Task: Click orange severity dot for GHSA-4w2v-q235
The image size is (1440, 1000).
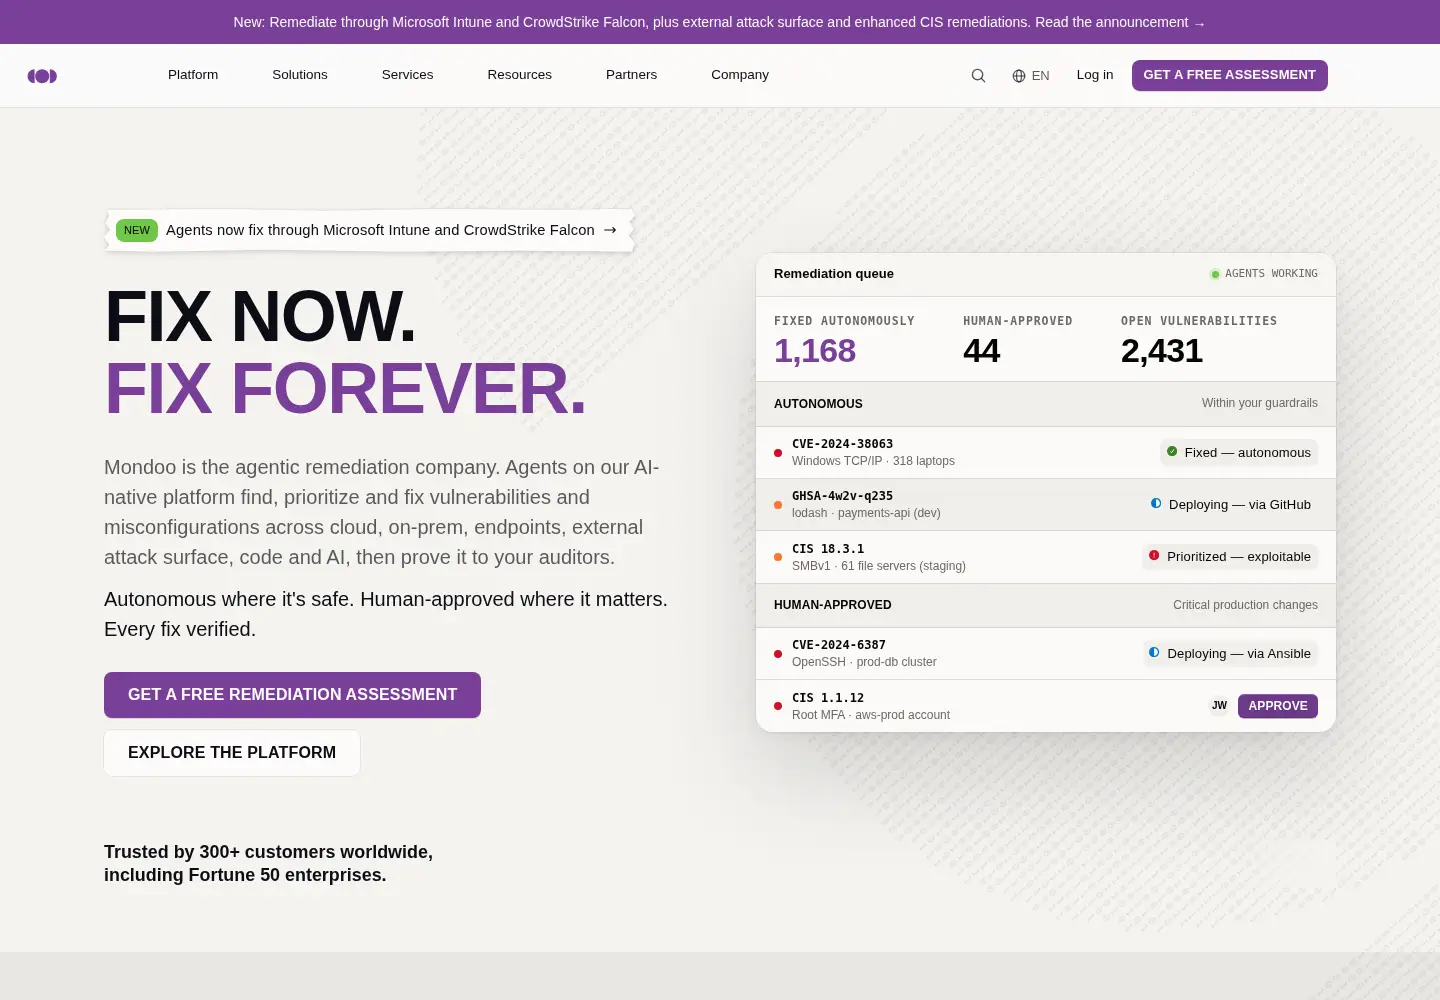Action: 778,505
